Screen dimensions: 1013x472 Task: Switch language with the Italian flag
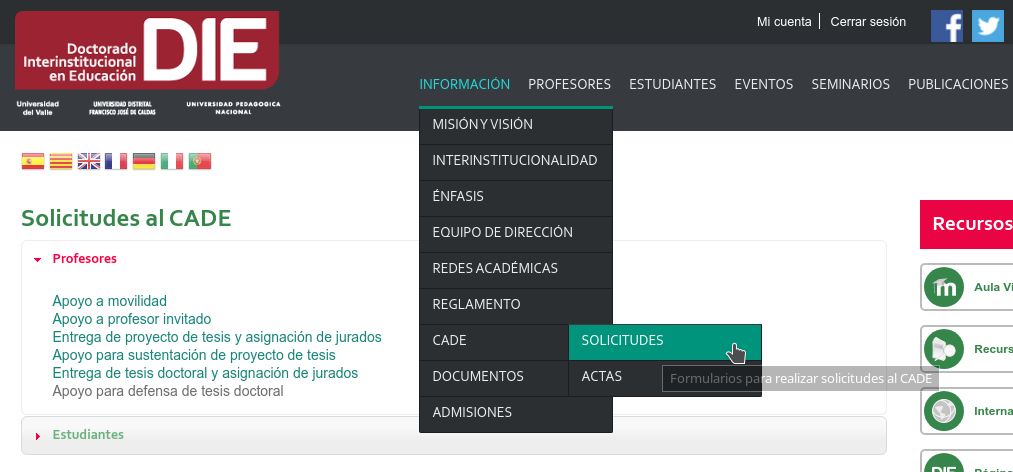click(x=172, y=161)
